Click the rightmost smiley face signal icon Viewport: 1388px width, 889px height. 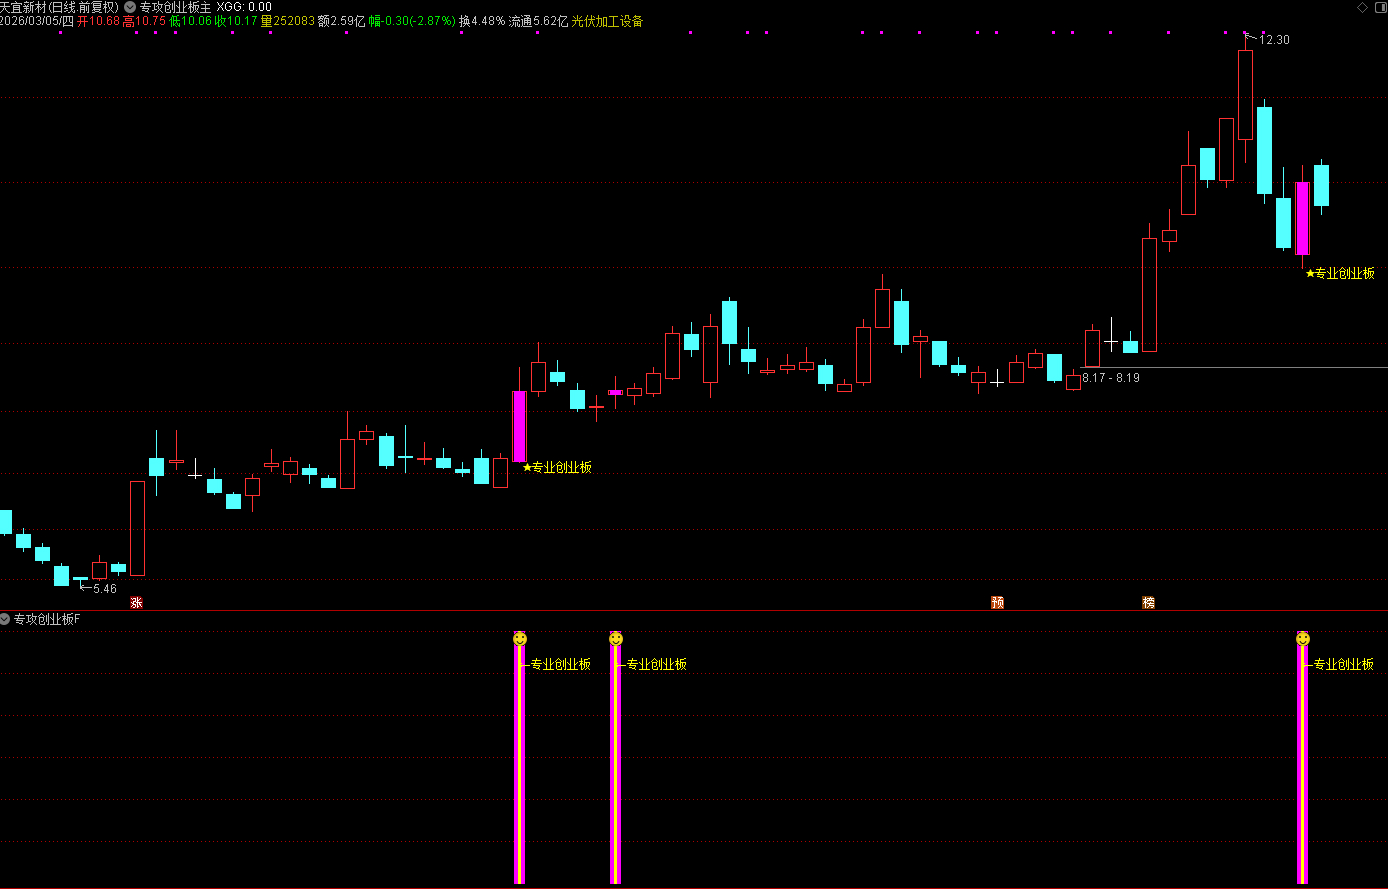coord(1302,638)
